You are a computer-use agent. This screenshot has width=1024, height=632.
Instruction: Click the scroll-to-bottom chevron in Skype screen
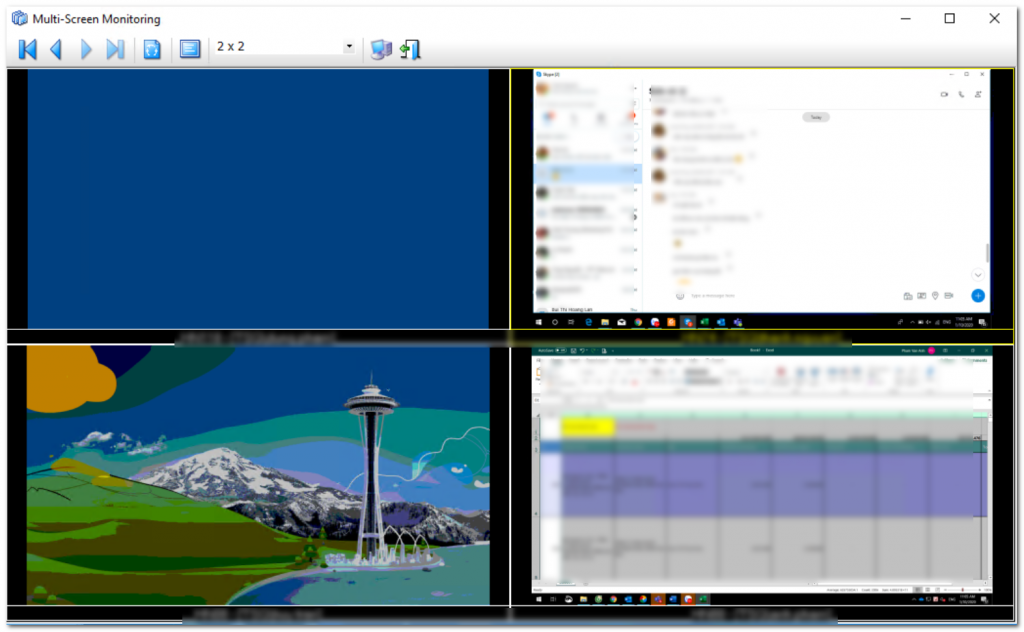tap(978, 275)
